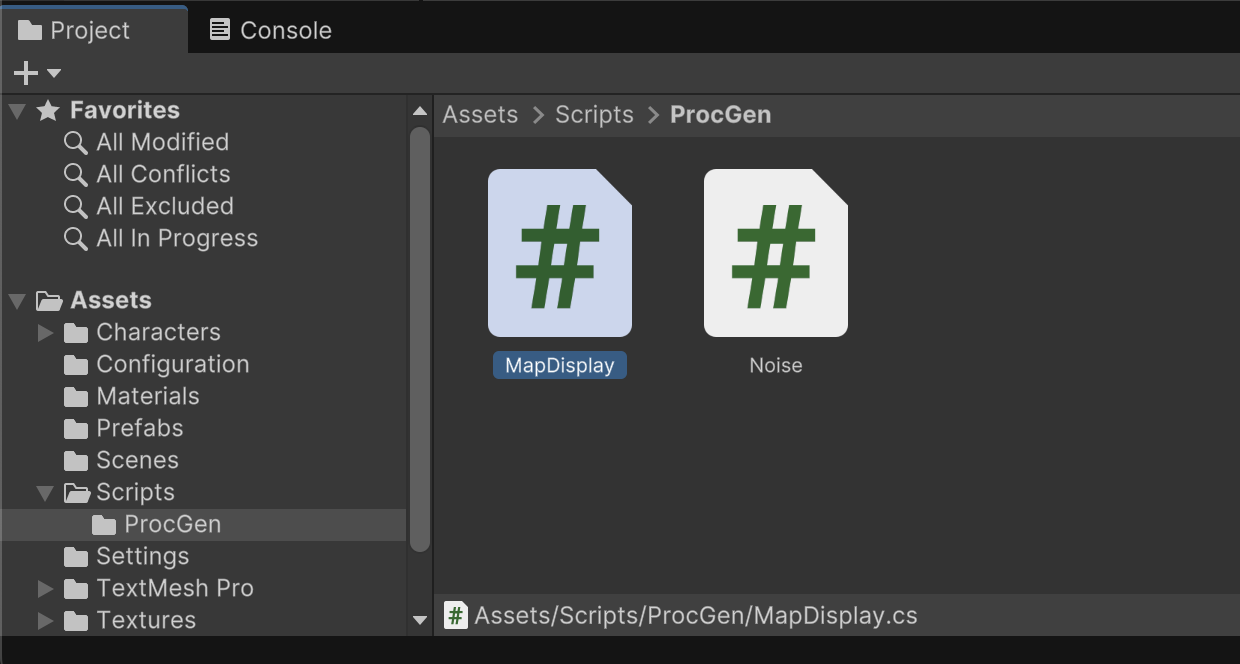Select the All In Progress favorite
Screen dimensions: 1240x664
pyautogui.click(x=177, y=238)
